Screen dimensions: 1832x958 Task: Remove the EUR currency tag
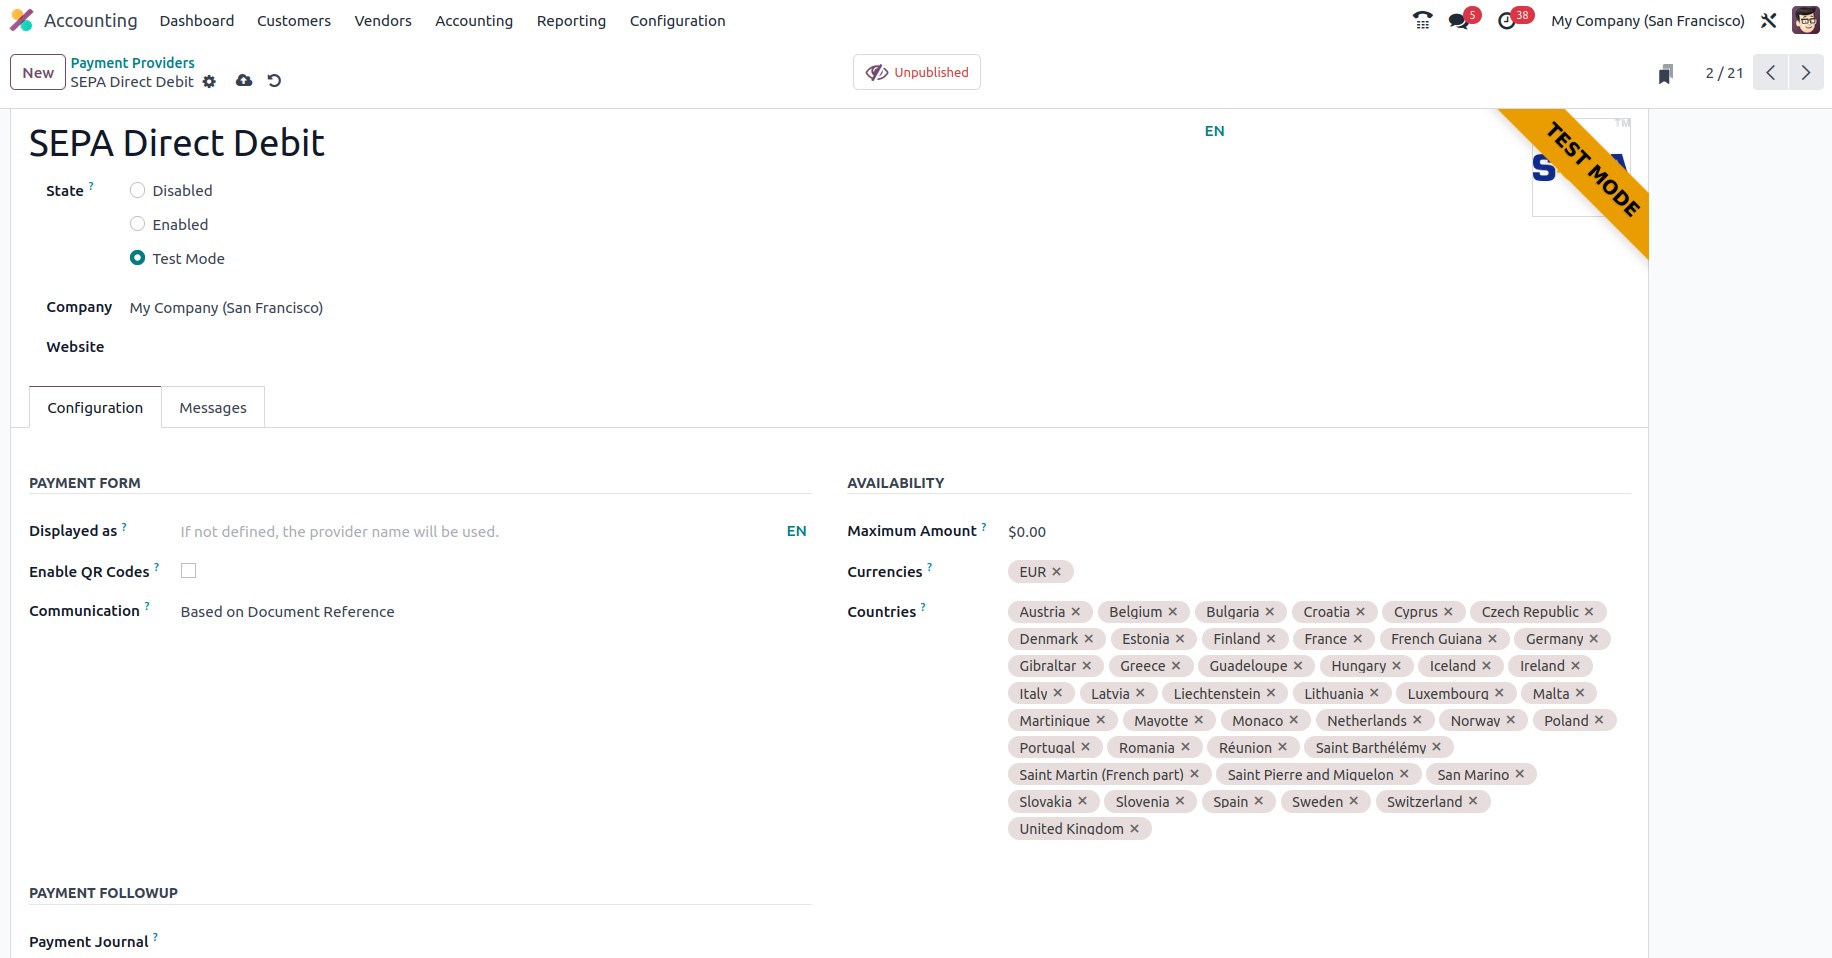[1056, 572]
